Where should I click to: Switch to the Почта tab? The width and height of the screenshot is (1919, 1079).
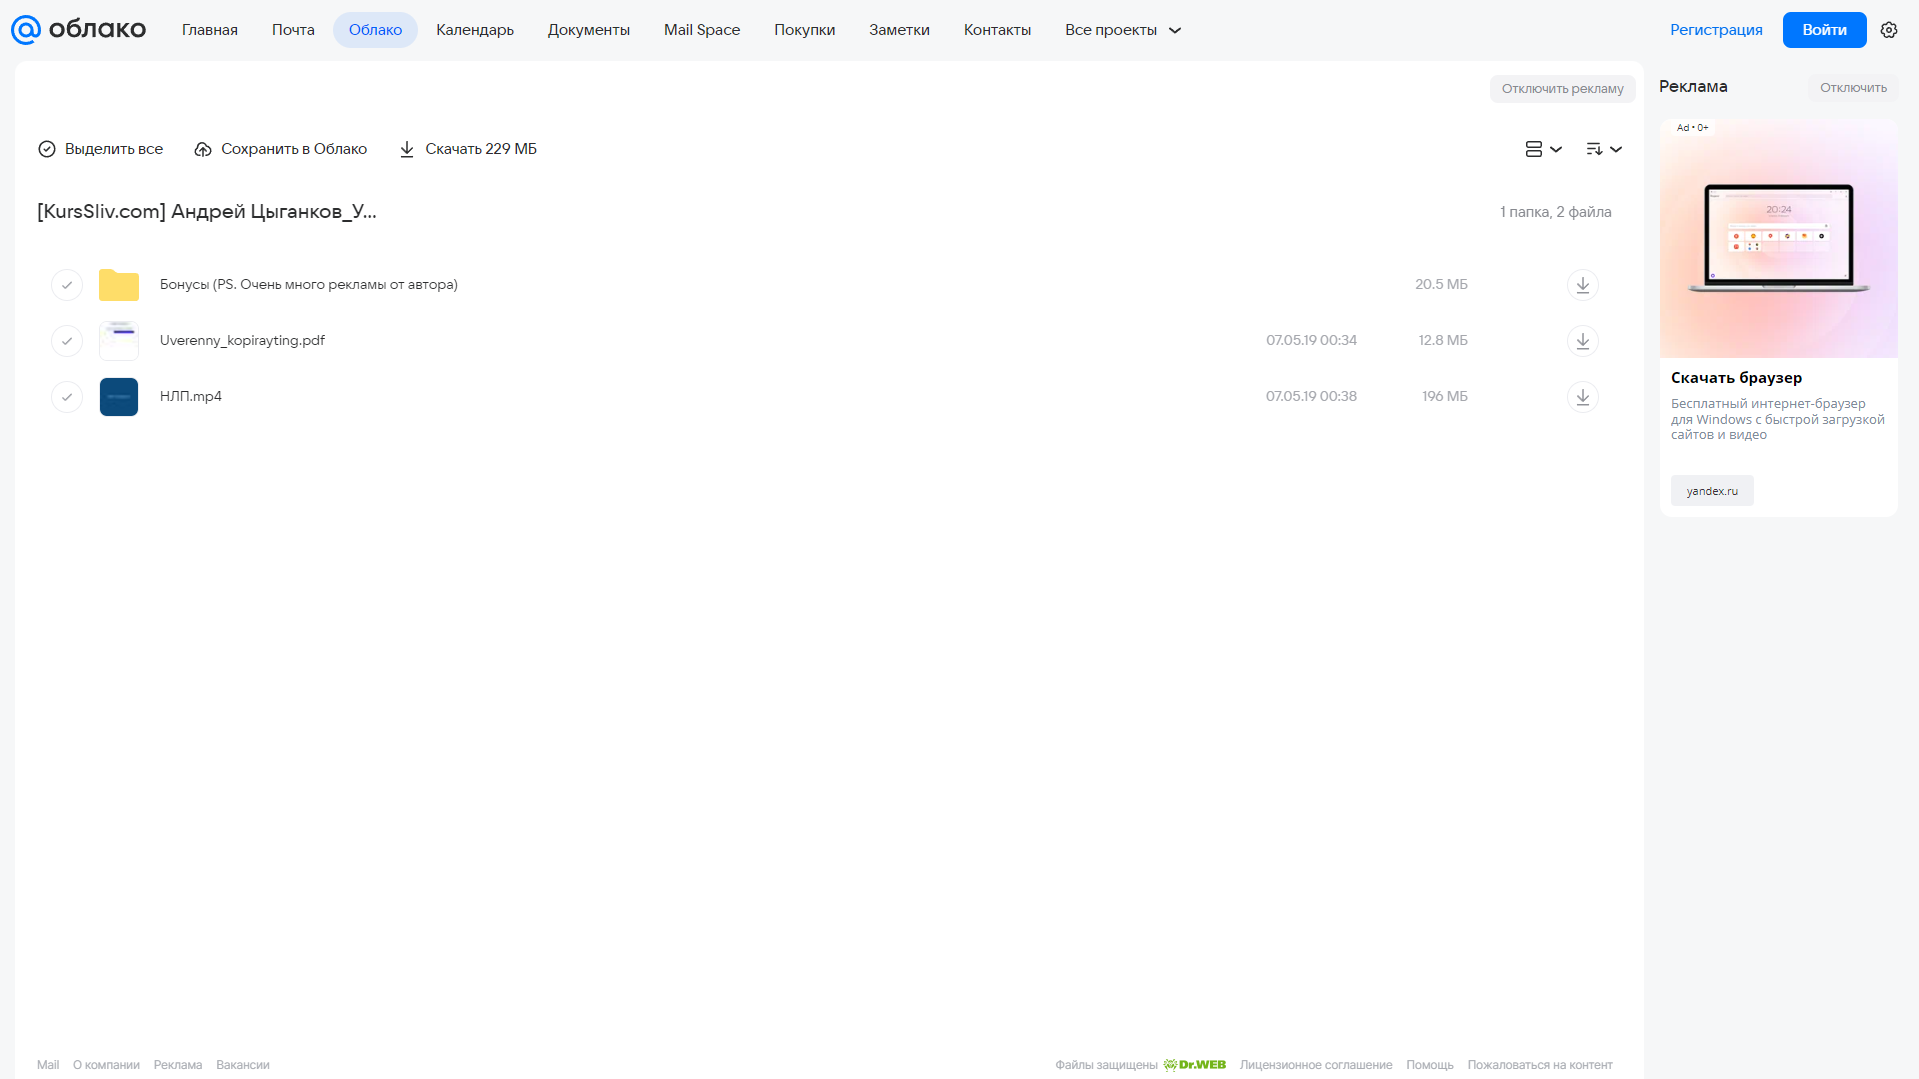(293, 30)
